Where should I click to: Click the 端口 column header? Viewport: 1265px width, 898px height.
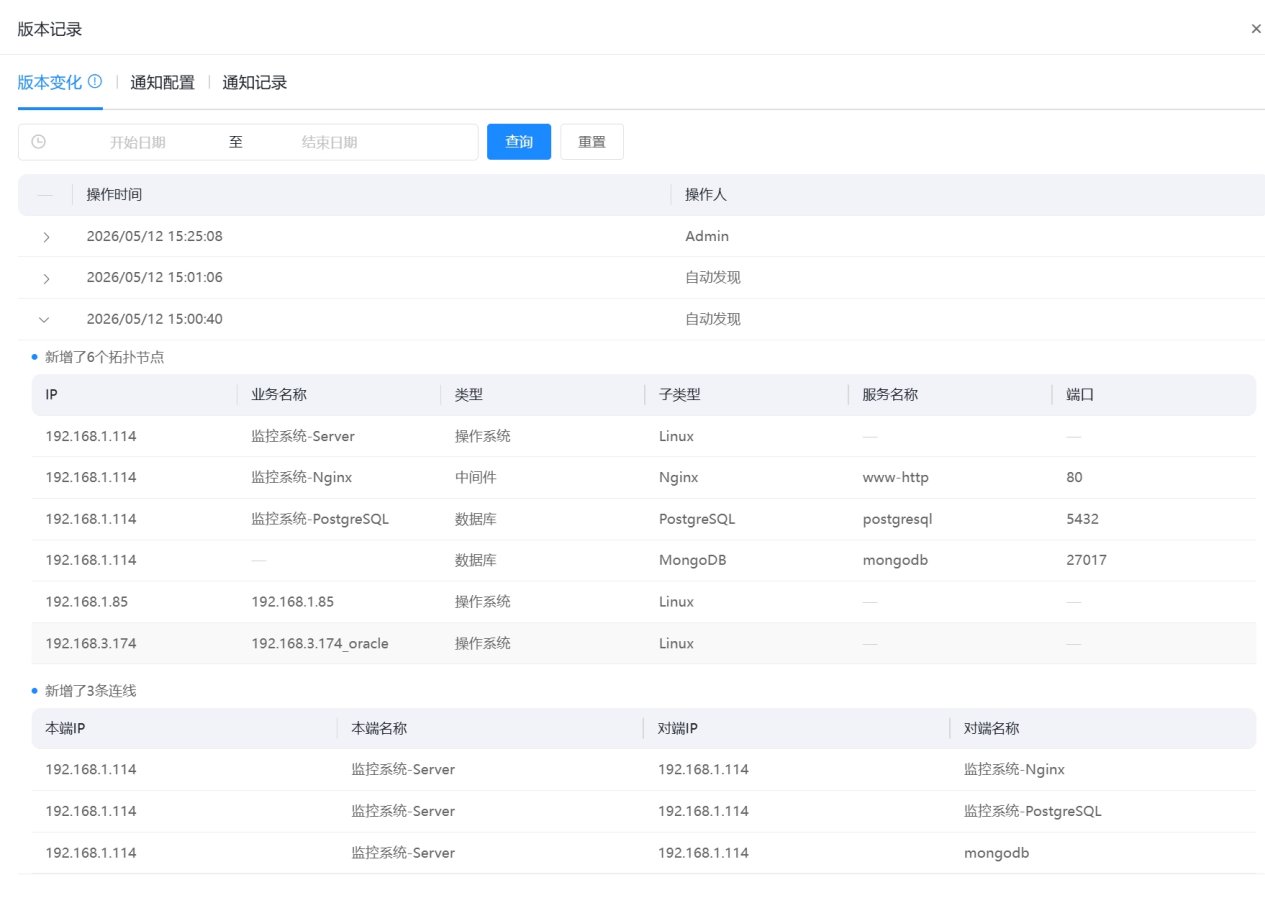(1081, 395)
